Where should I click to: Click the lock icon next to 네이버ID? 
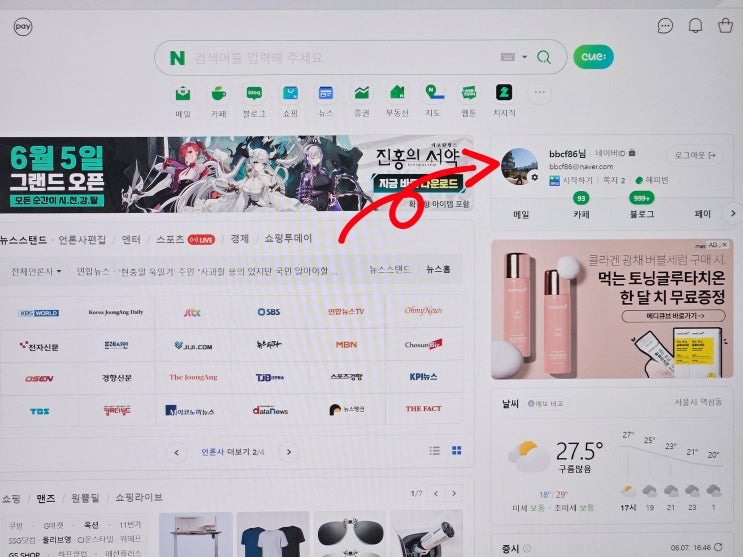(x=632, y=153)
